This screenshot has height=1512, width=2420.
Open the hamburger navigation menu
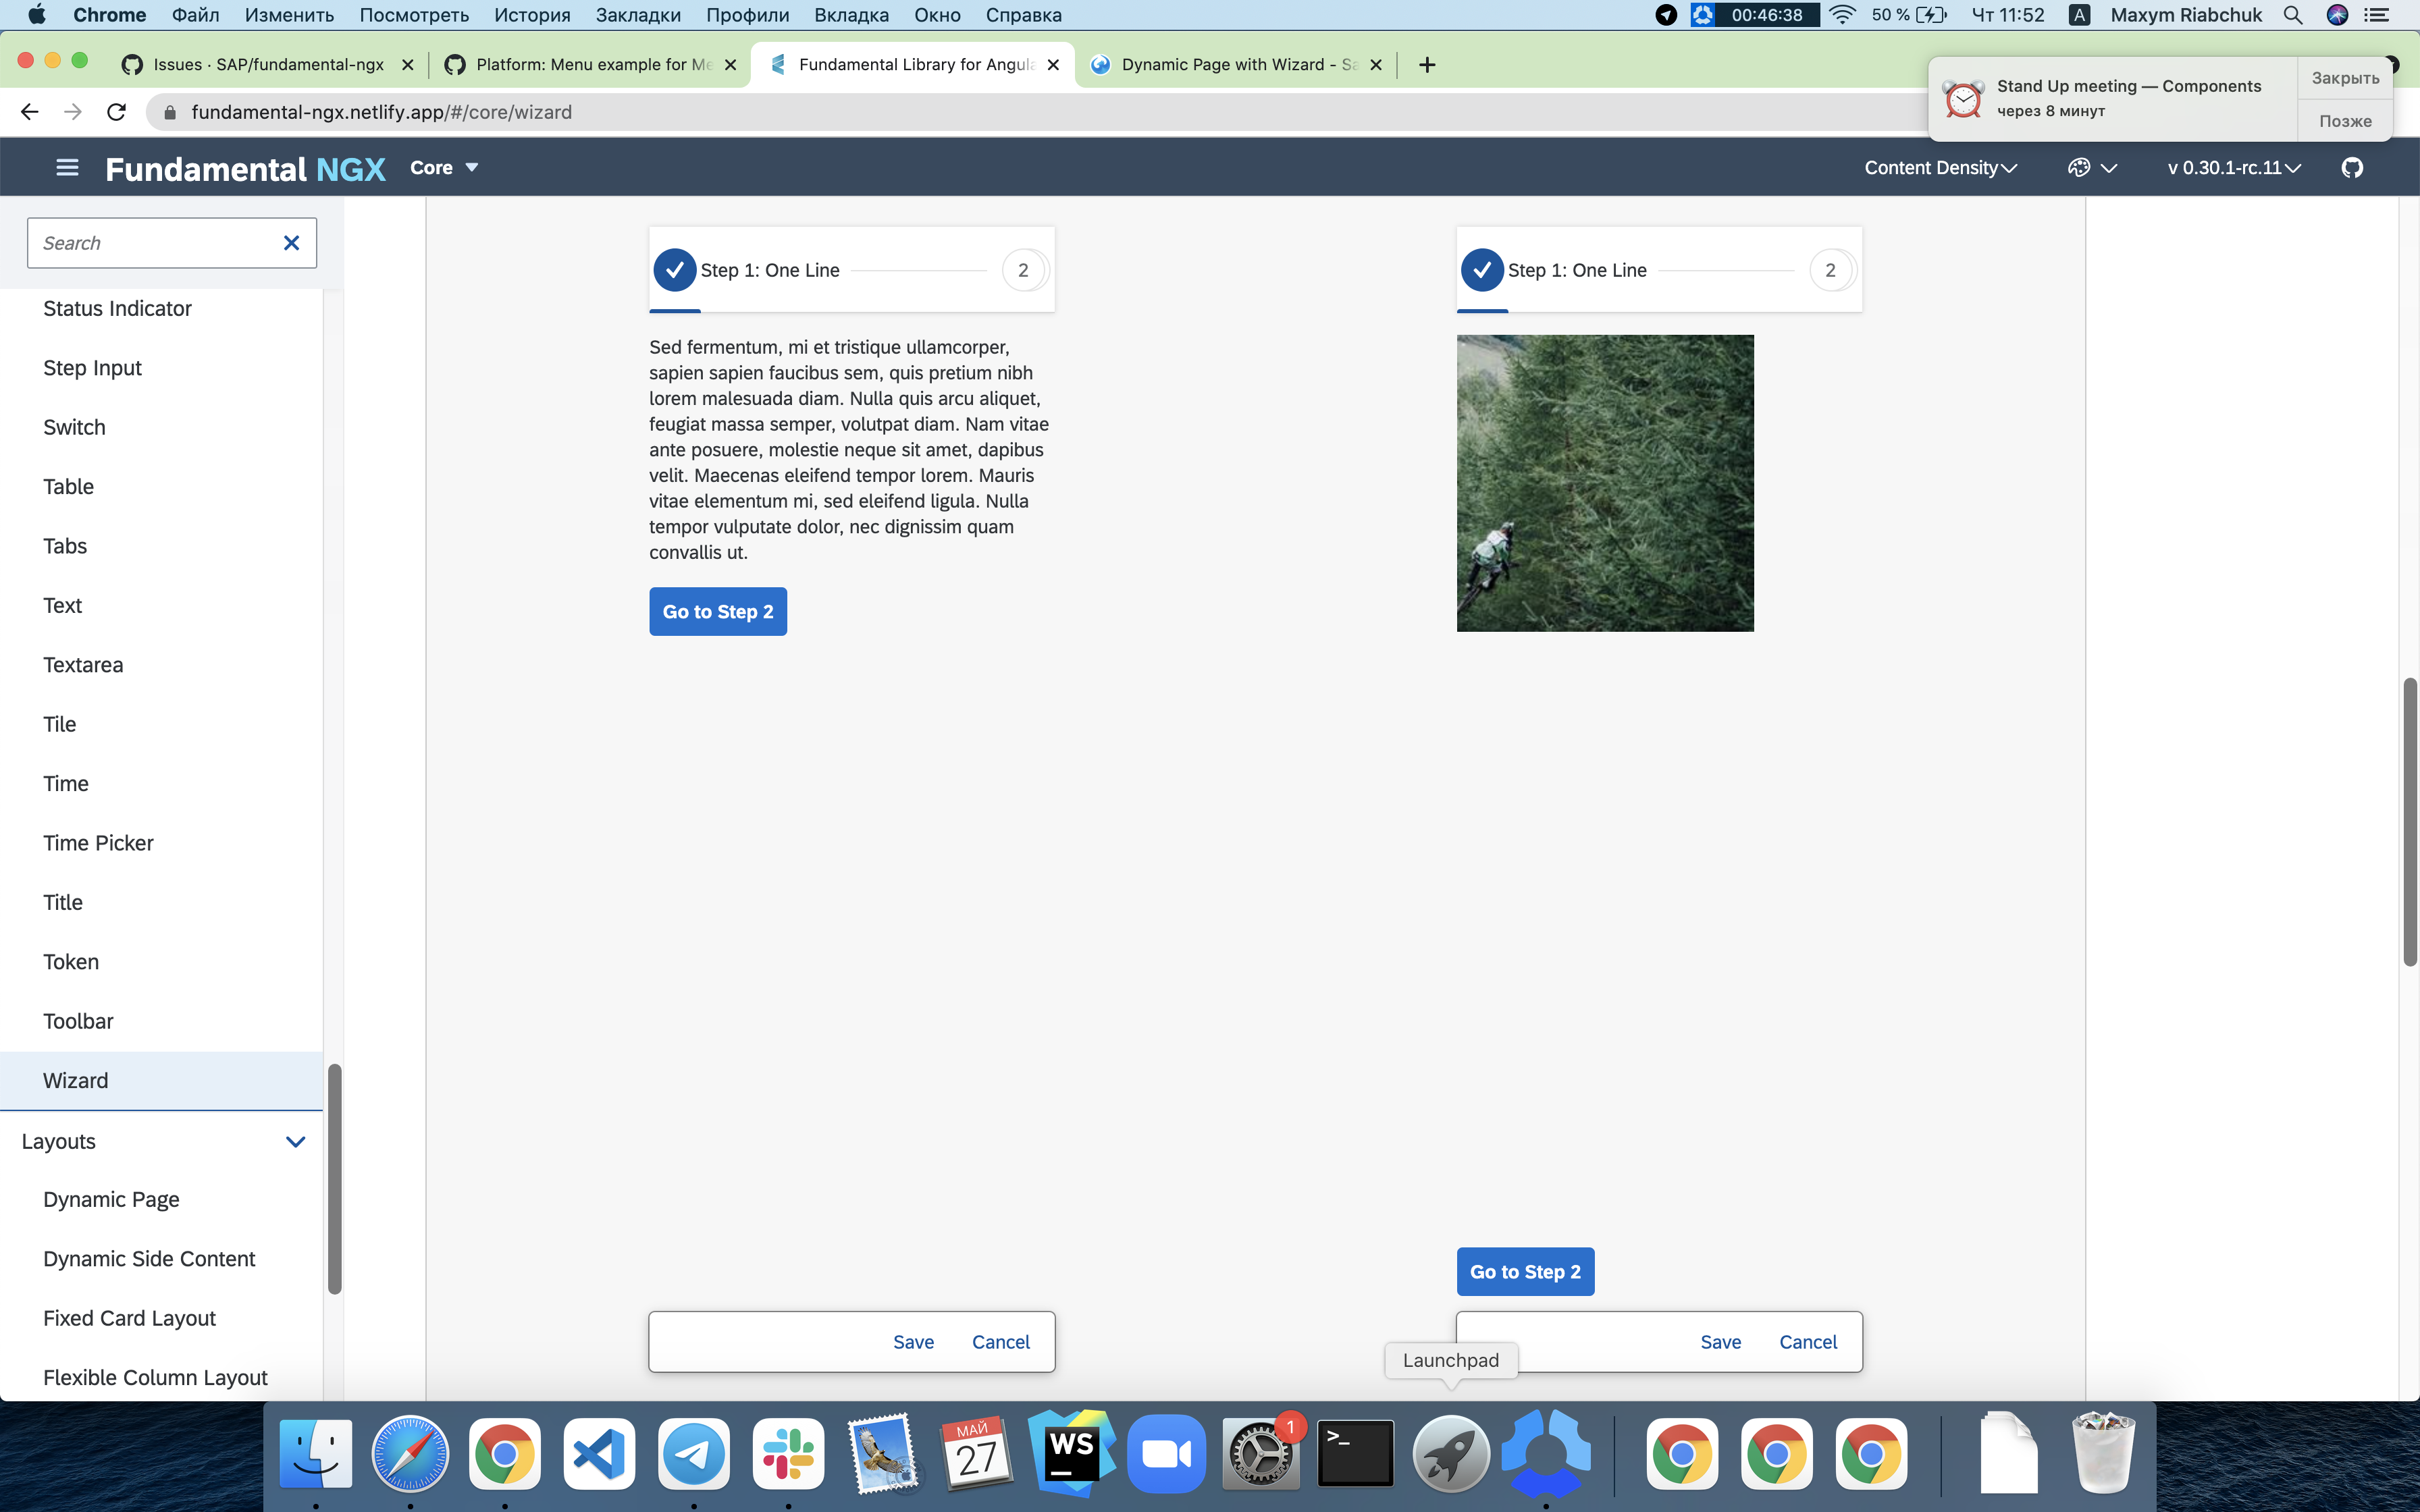click(x=66, y=167)
